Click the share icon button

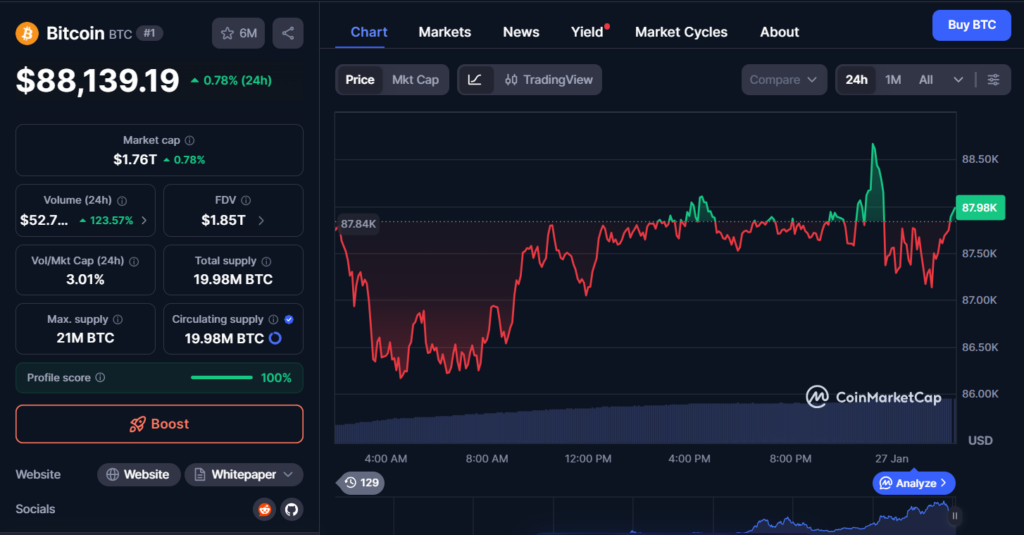click(x=288, y=33)
